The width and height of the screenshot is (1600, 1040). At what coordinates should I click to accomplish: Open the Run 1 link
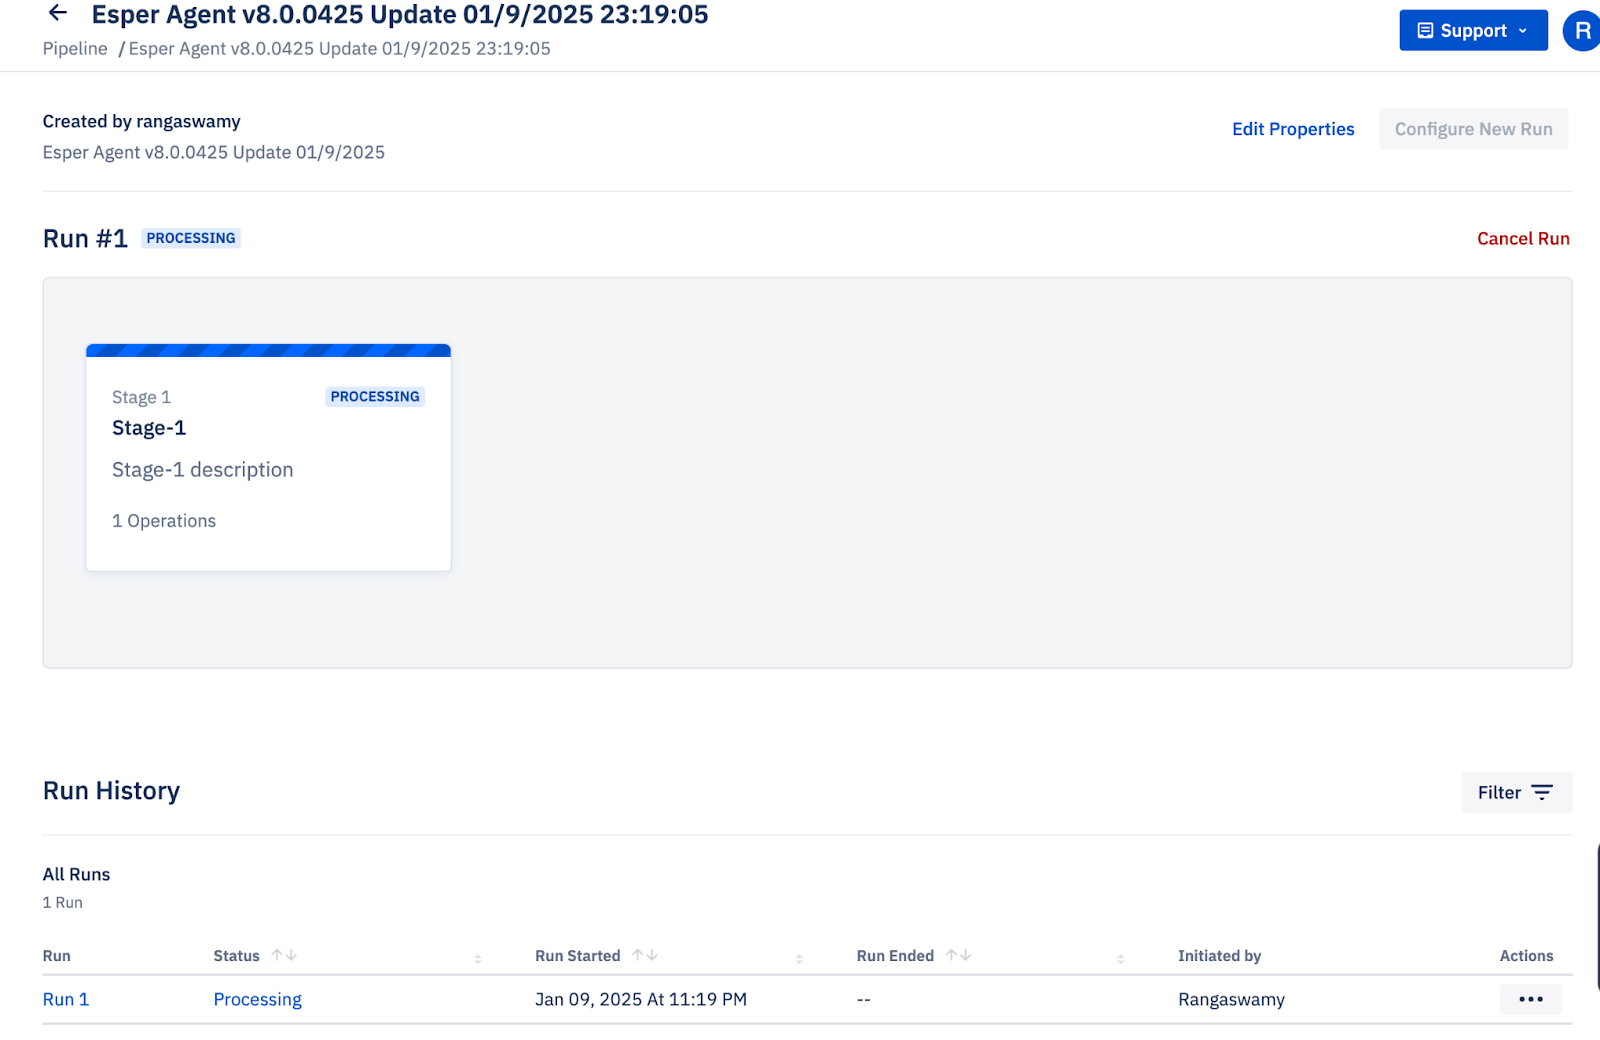(x=66, y=999)
